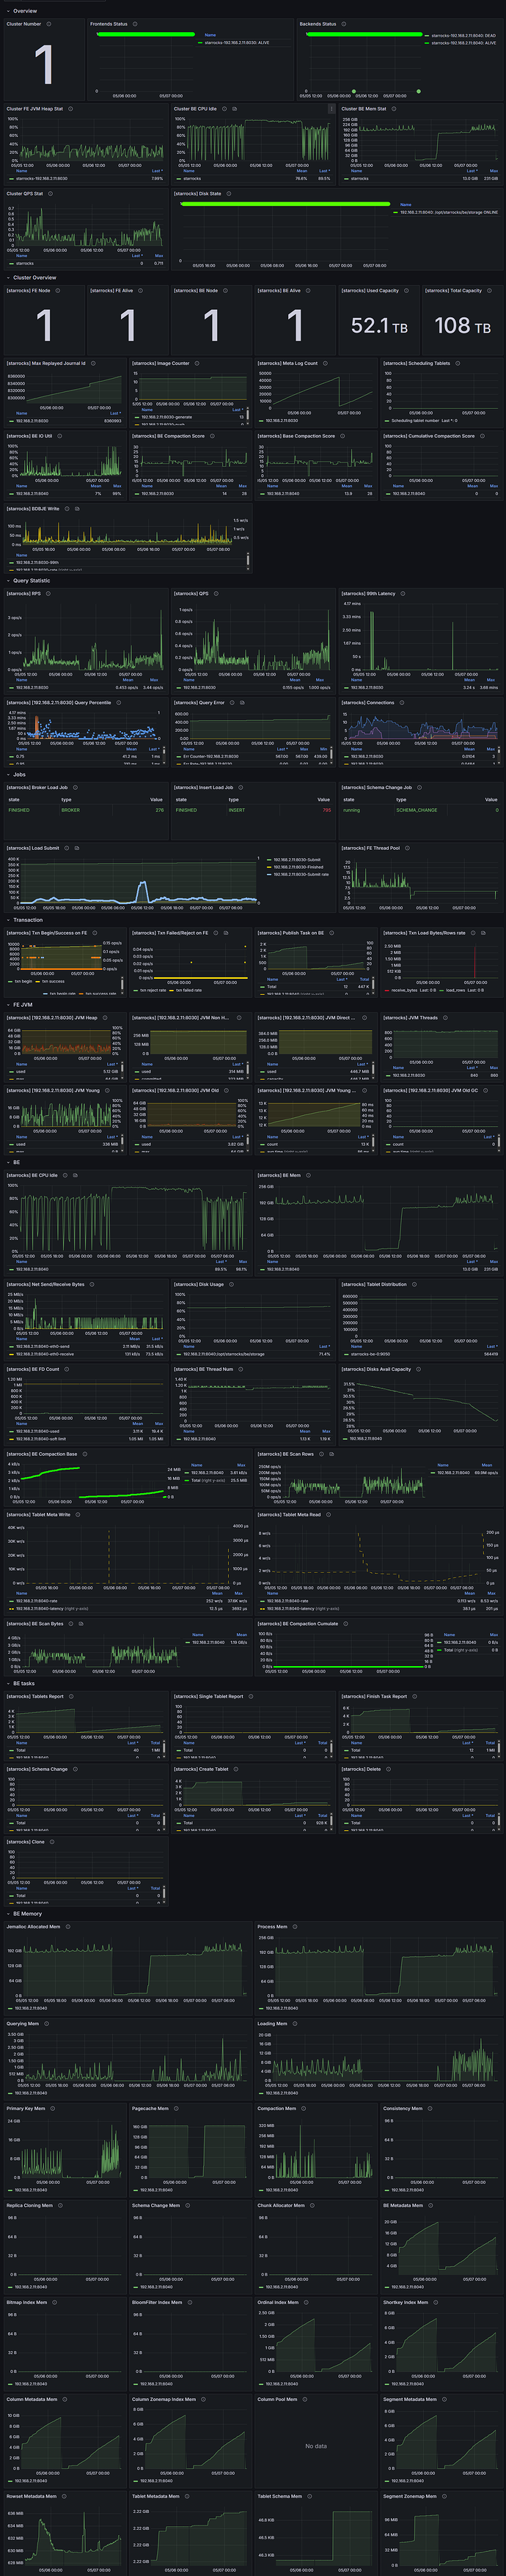Collapse the FE JVM row
The image size is (506, 2576).
point(22,1005)
